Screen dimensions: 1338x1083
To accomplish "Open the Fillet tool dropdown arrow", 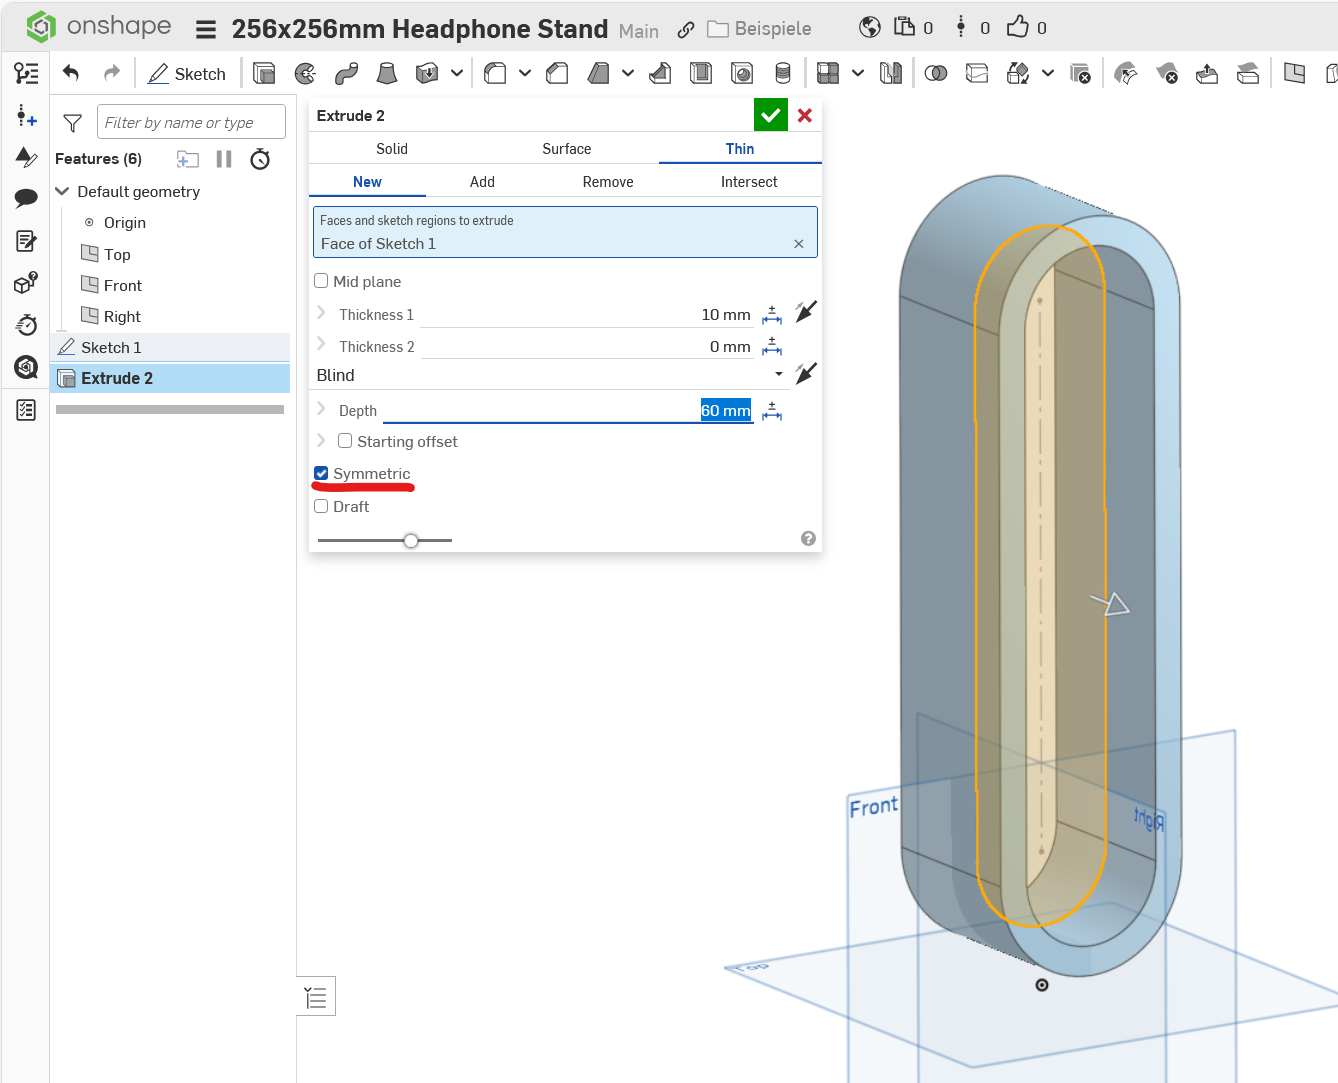I will [x=525, y=73].
